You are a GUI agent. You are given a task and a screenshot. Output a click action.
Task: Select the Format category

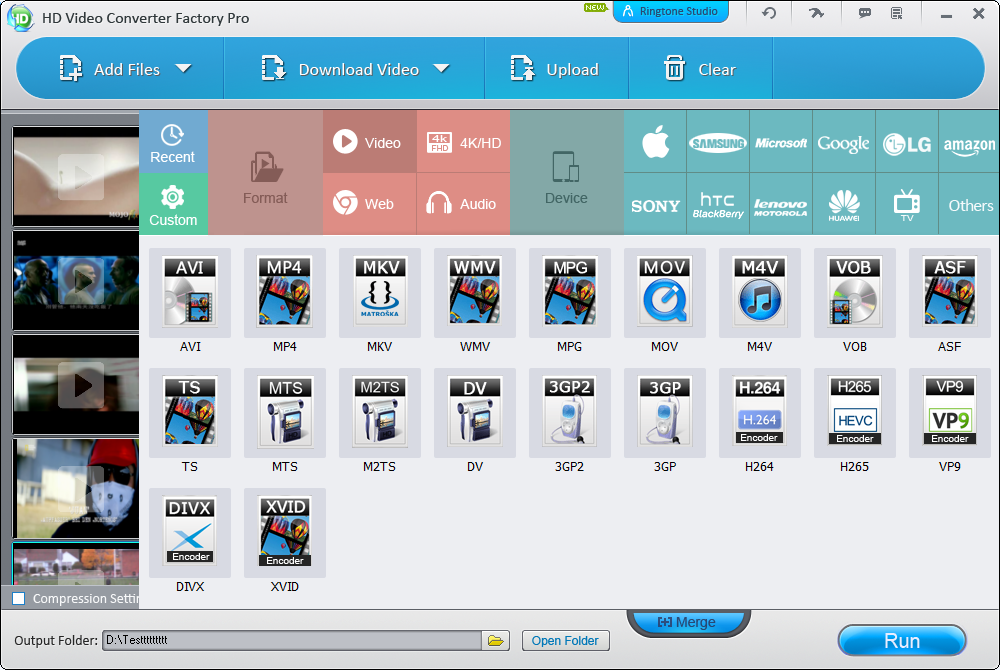click(265, 173)
